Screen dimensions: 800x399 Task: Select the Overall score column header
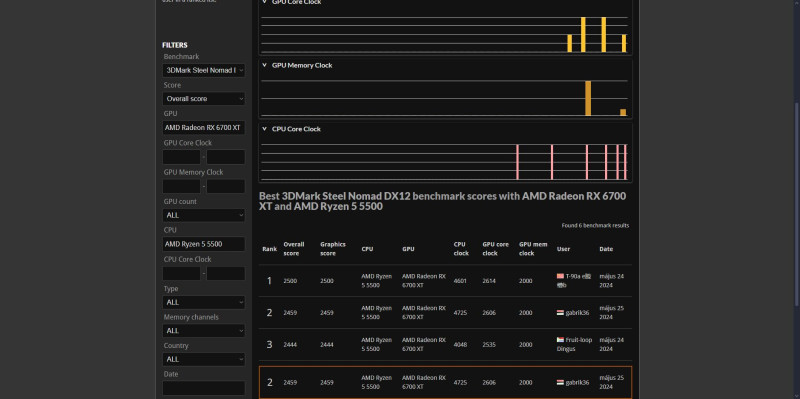(x=294, y=248)
